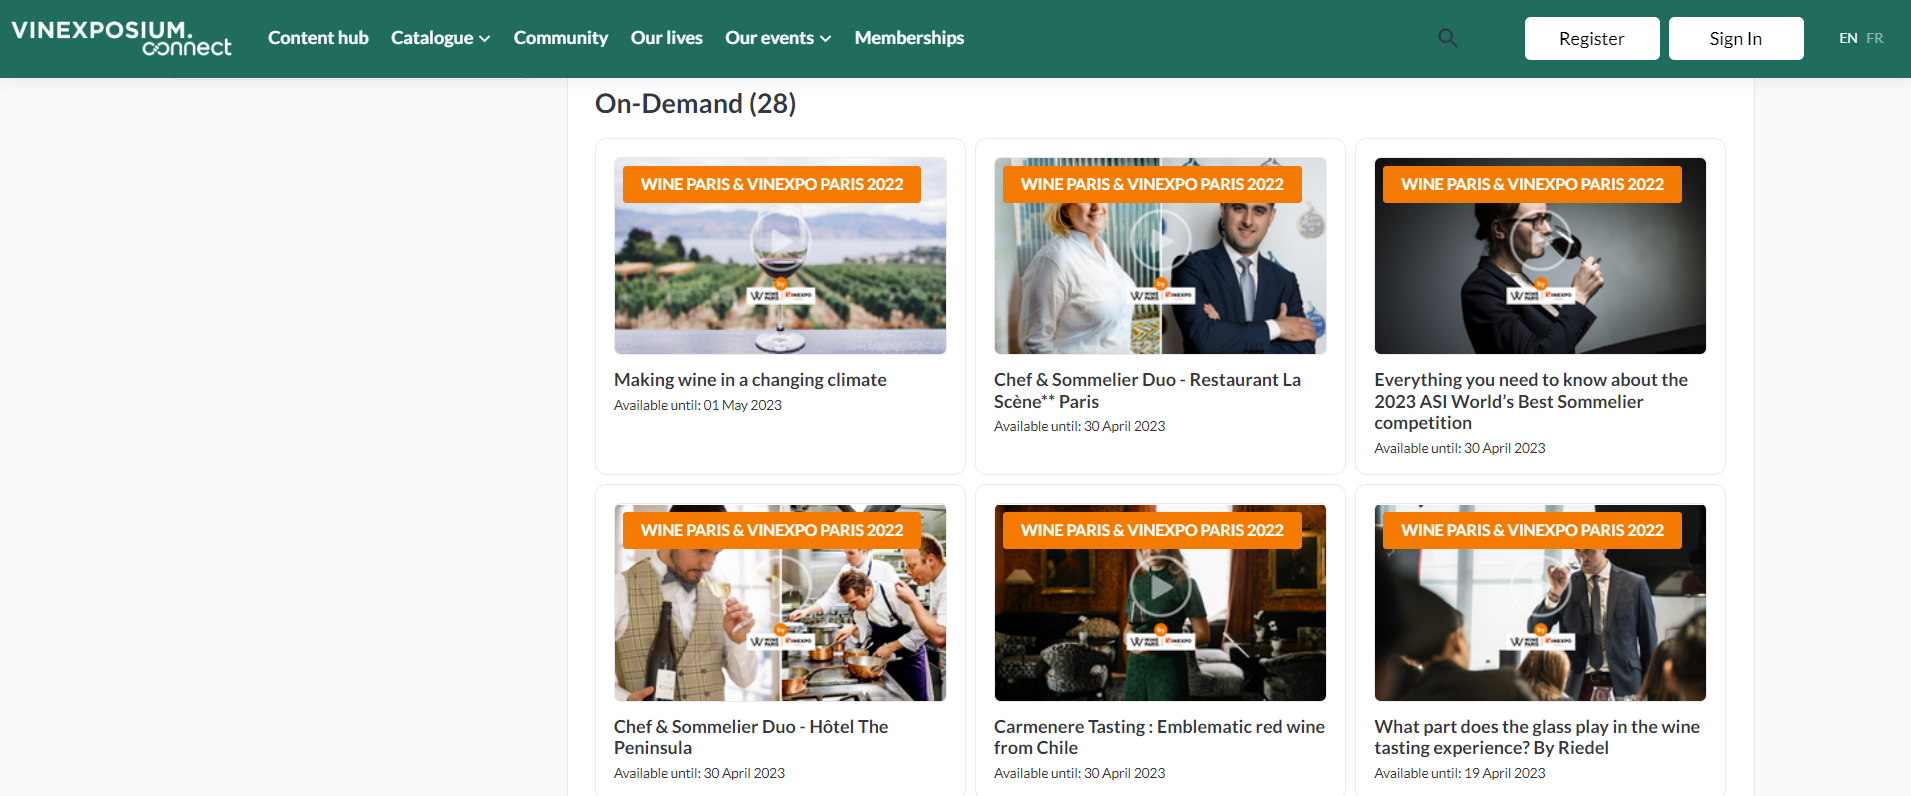
Task: Click Wine Paris logo badge on Carmenere thumbnail
Action: point(1161,640)
